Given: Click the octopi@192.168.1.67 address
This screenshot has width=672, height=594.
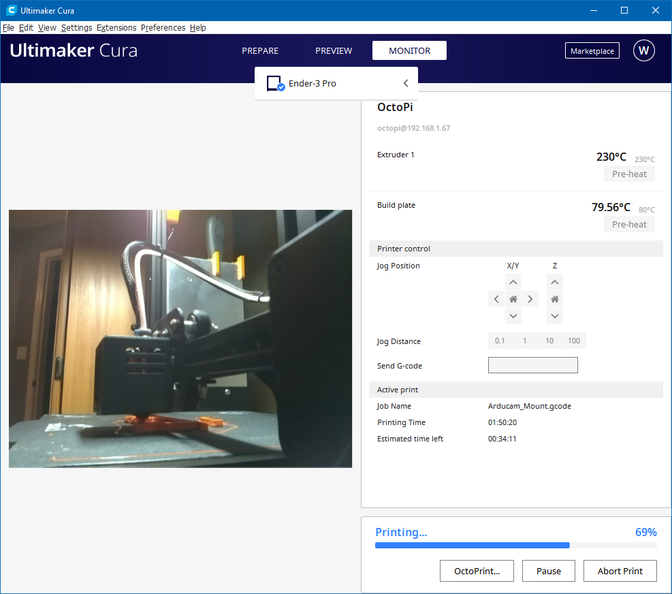Looking at the screenshot, I should 414,128.
